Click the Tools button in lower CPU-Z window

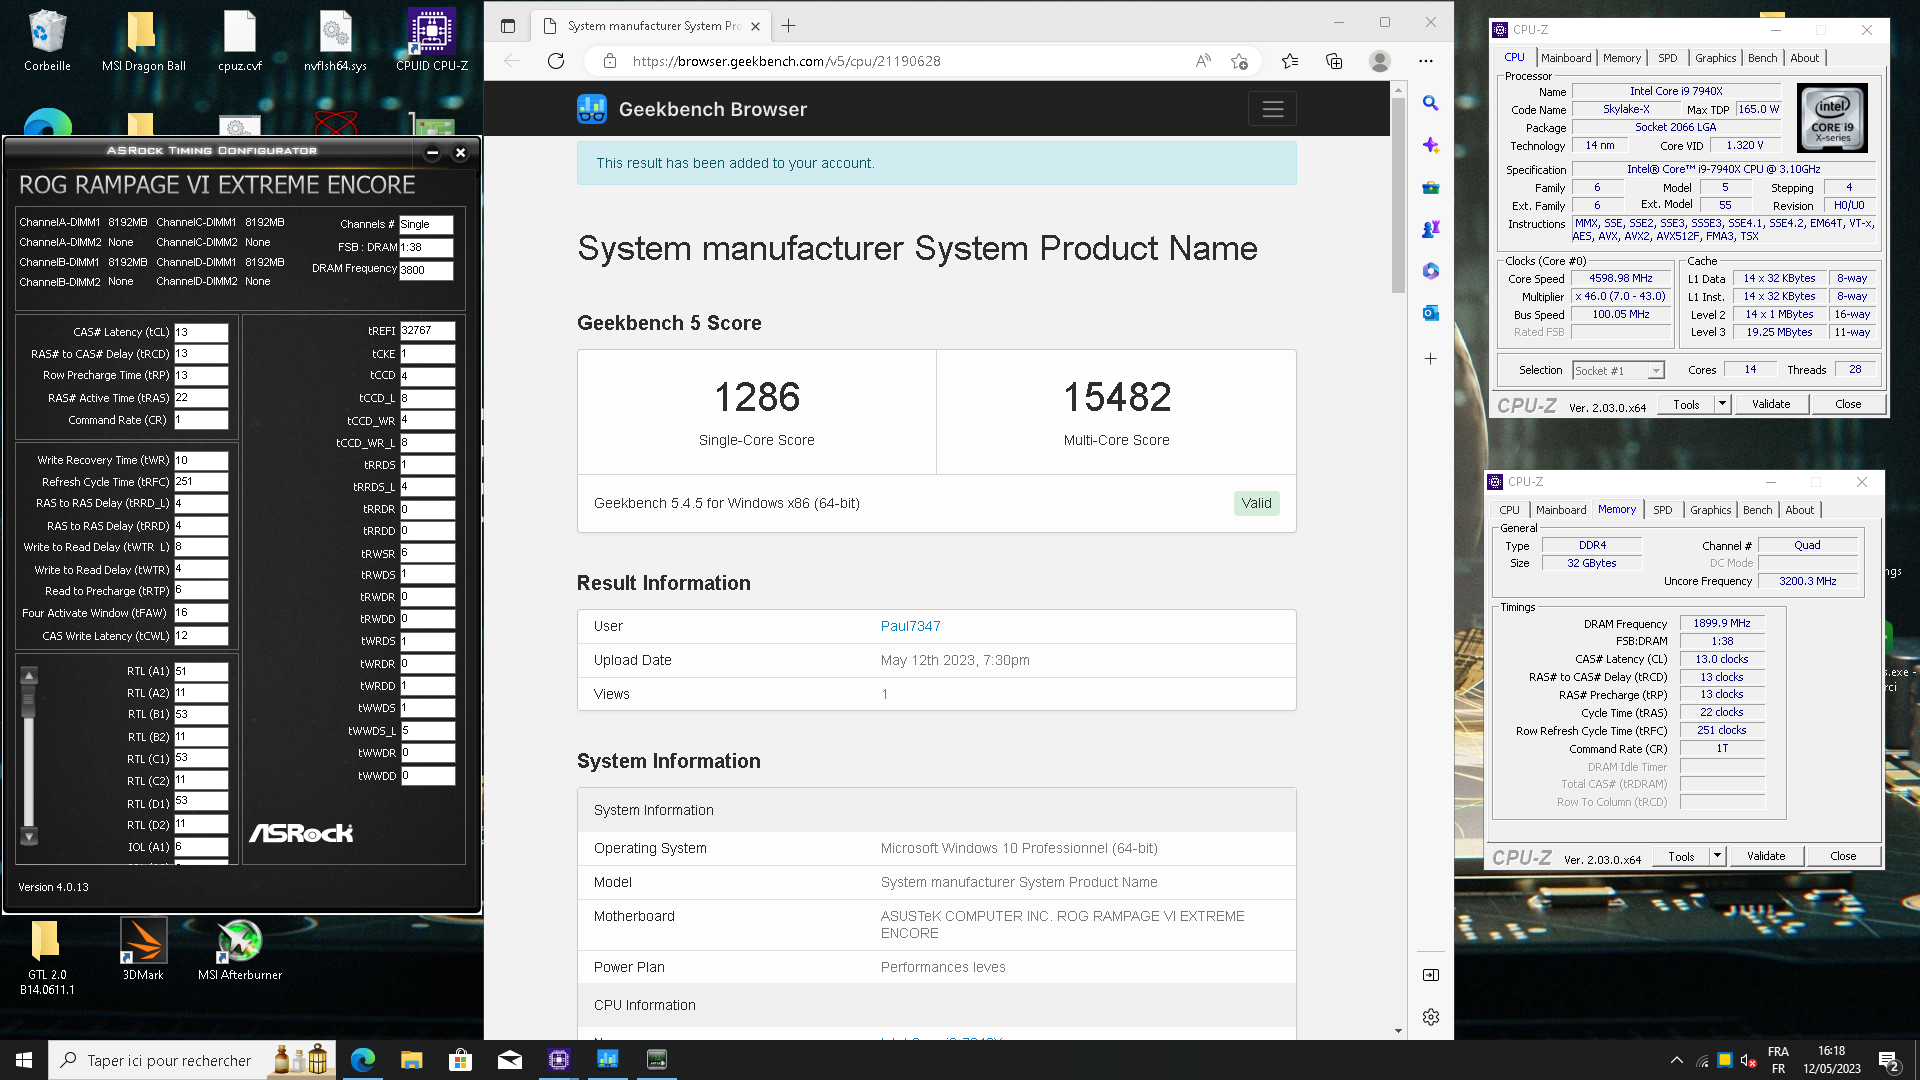(x=1682, y=856)
